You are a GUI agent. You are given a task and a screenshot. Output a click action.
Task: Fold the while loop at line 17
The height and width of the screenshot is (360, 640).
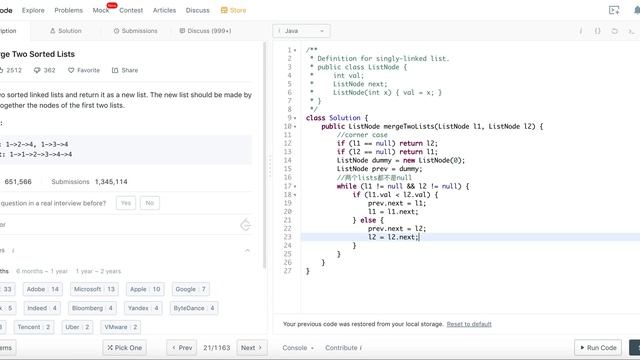[295, 186]
